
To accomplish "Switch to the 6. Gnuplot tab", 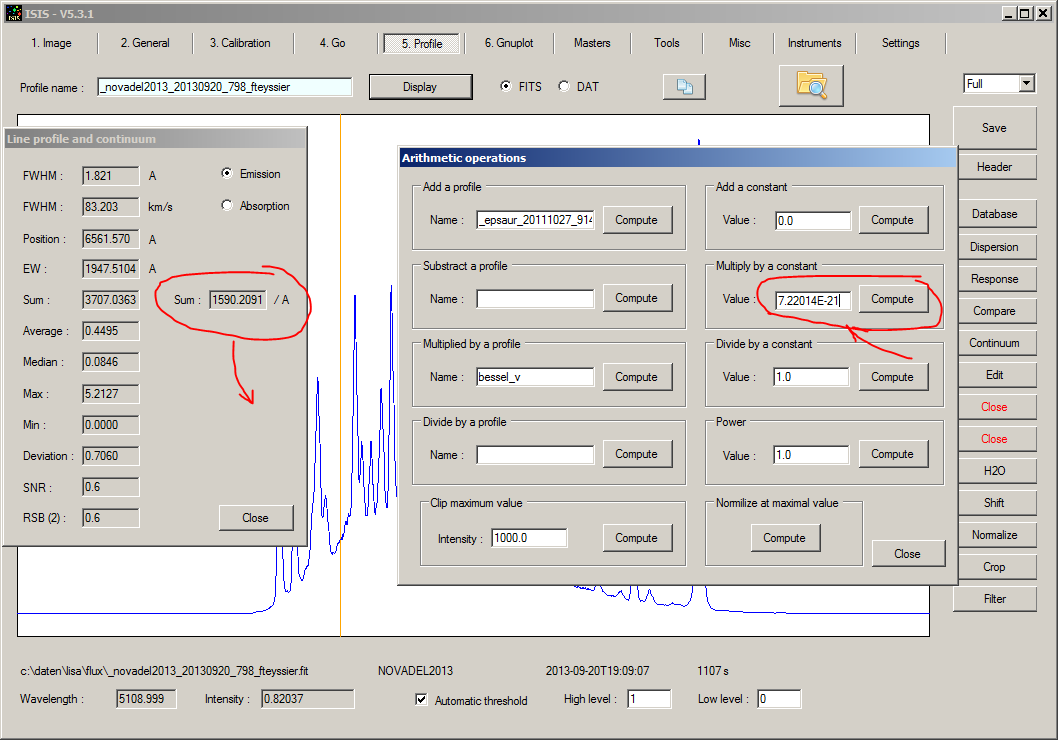I will point(509,43).
